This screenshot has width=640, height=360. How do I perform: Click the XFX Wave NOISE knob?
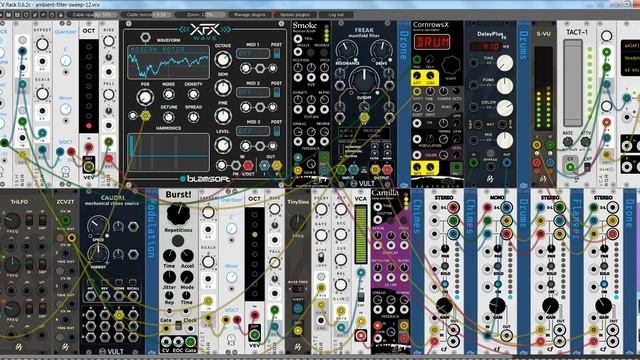coord(168,94)
